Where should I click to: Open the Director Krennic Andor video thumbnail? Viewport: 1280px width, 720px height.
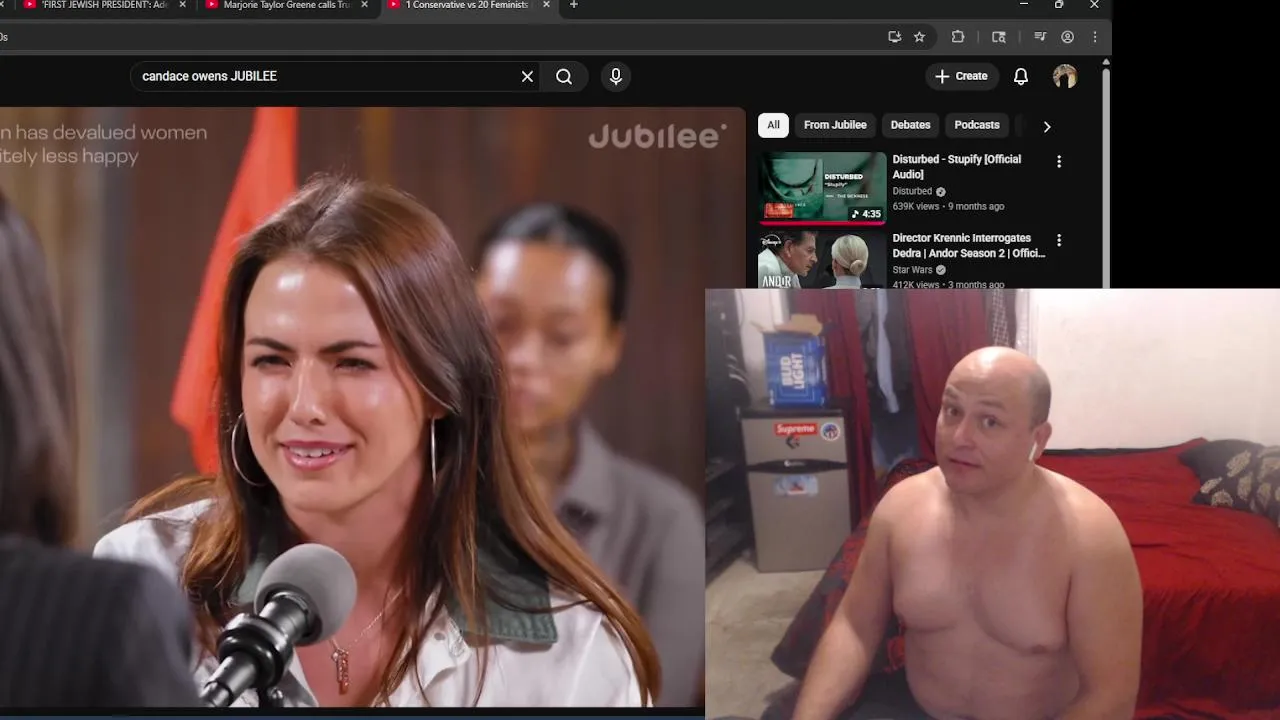pos(822,259)
